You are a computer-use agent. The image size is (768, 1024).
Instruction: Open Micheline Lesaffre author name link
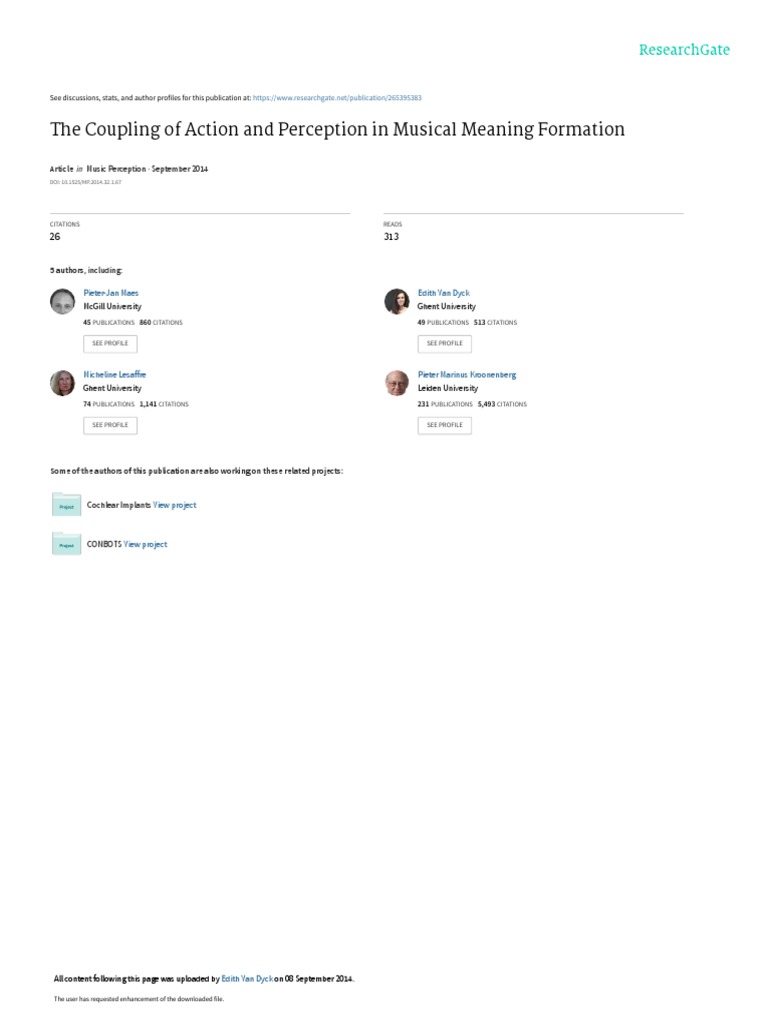pyautogui.click(x=114, y=375)
